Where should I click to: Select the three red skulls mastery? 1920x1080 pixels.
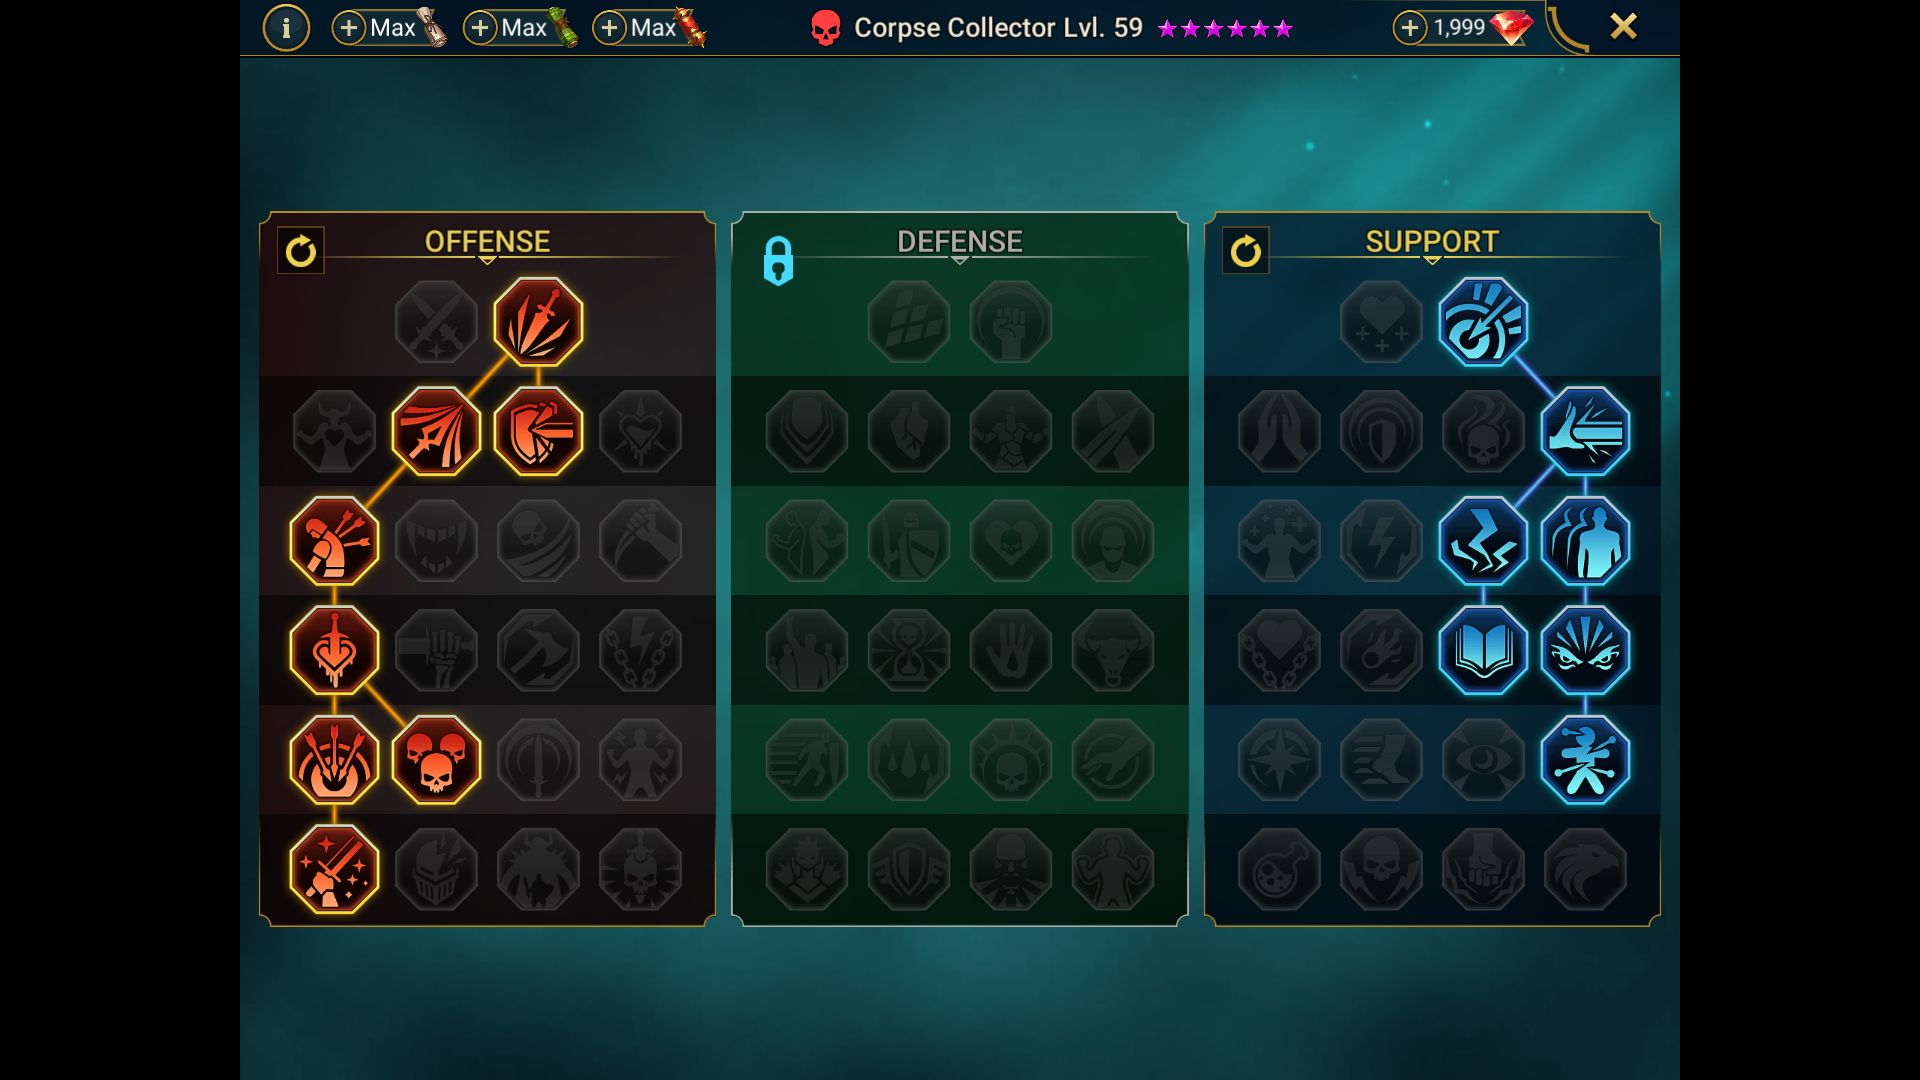pyautogui.click(x=436, y=760)
